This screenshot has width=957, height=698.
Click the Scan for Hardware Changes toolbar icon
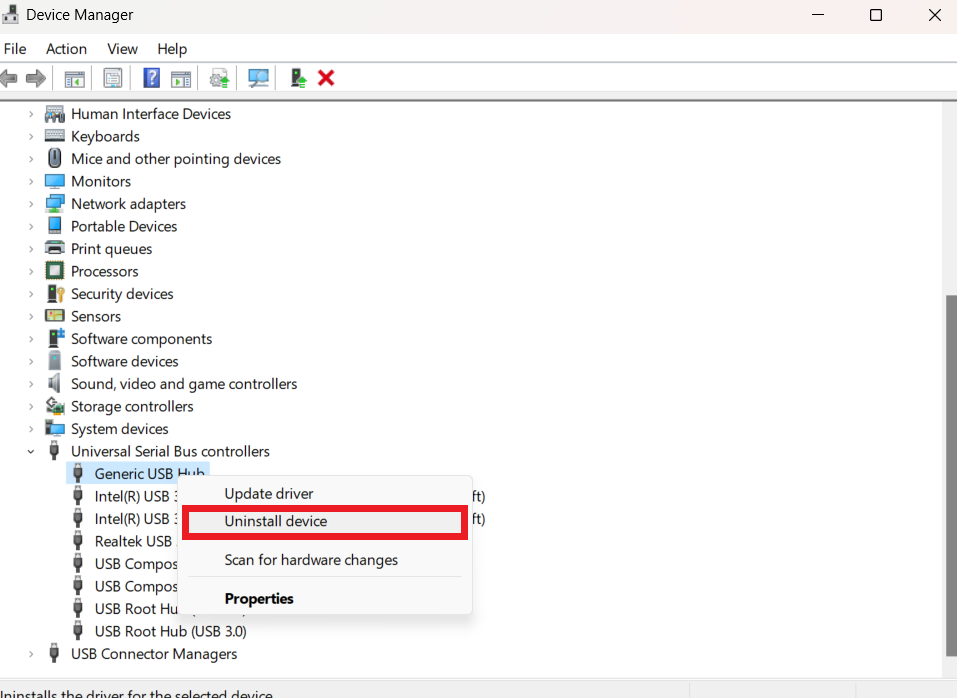(258, 77)
